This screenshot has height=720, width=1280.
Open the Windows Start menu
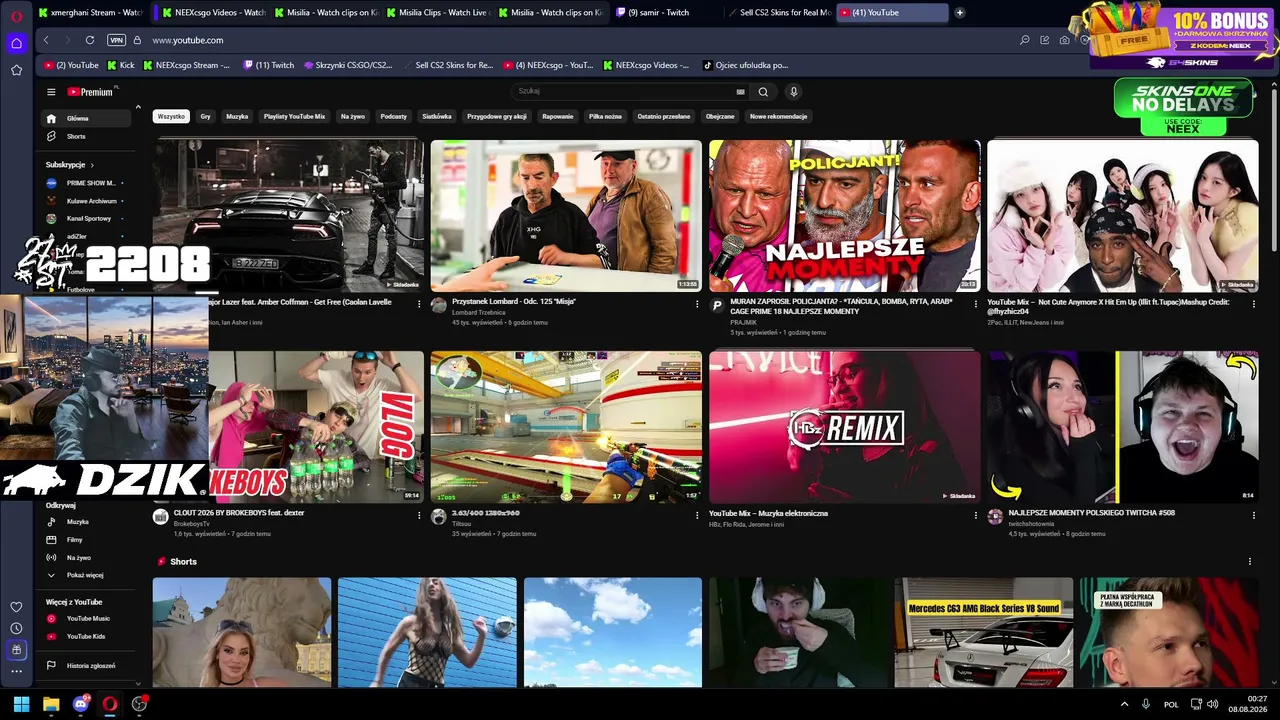(x=21, y=704)
